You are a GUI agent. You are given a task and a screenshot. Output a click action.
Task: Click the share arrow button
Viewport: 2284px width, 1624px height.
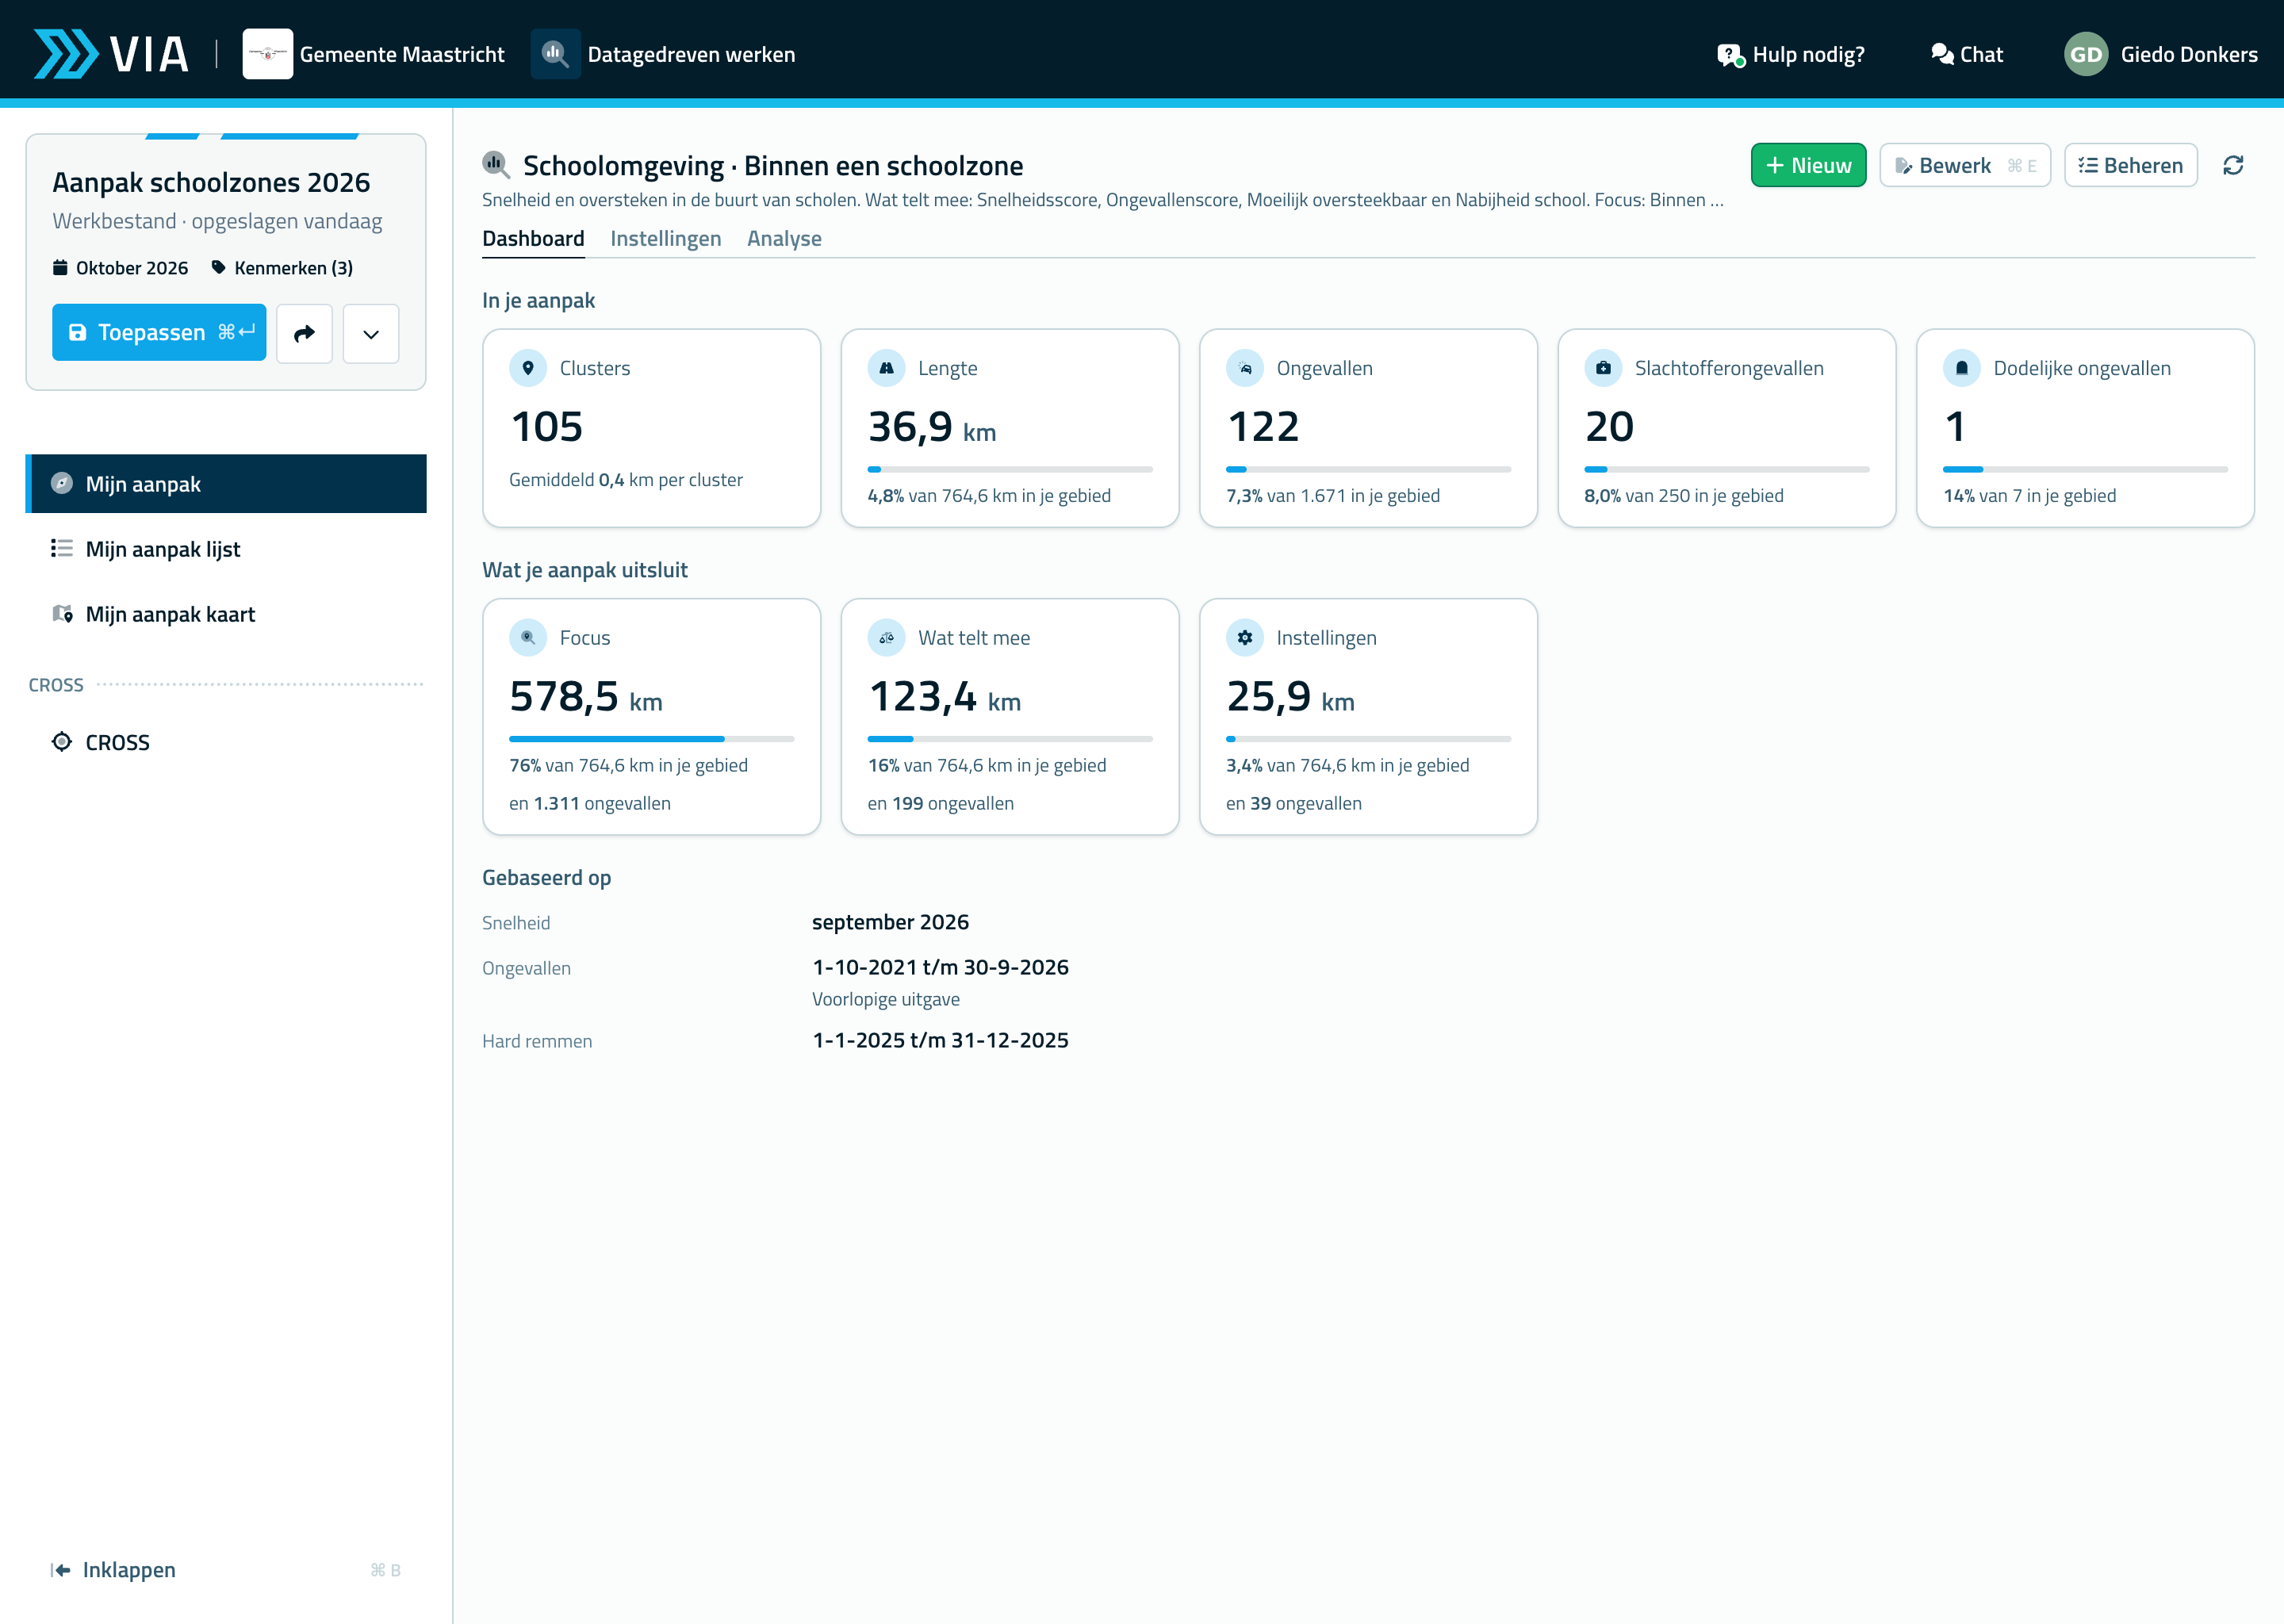(x=304, y=333)
